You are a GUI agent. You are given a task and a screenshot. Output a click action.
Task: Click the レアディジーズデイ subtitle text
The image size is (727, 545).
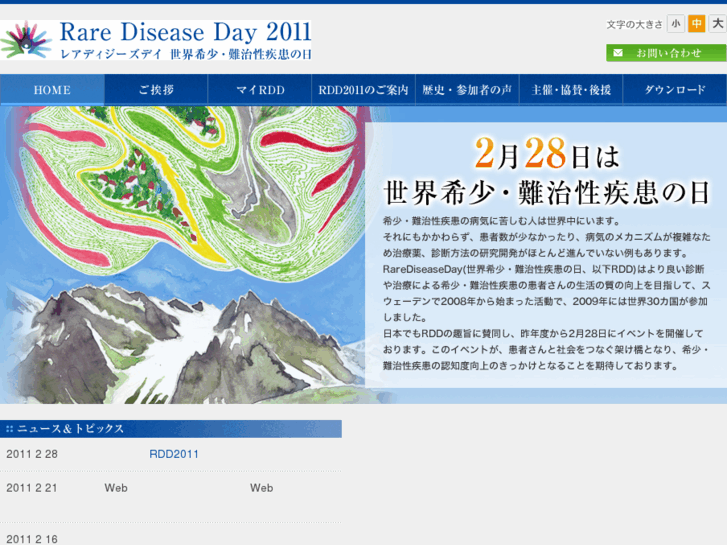pos(111,54)
